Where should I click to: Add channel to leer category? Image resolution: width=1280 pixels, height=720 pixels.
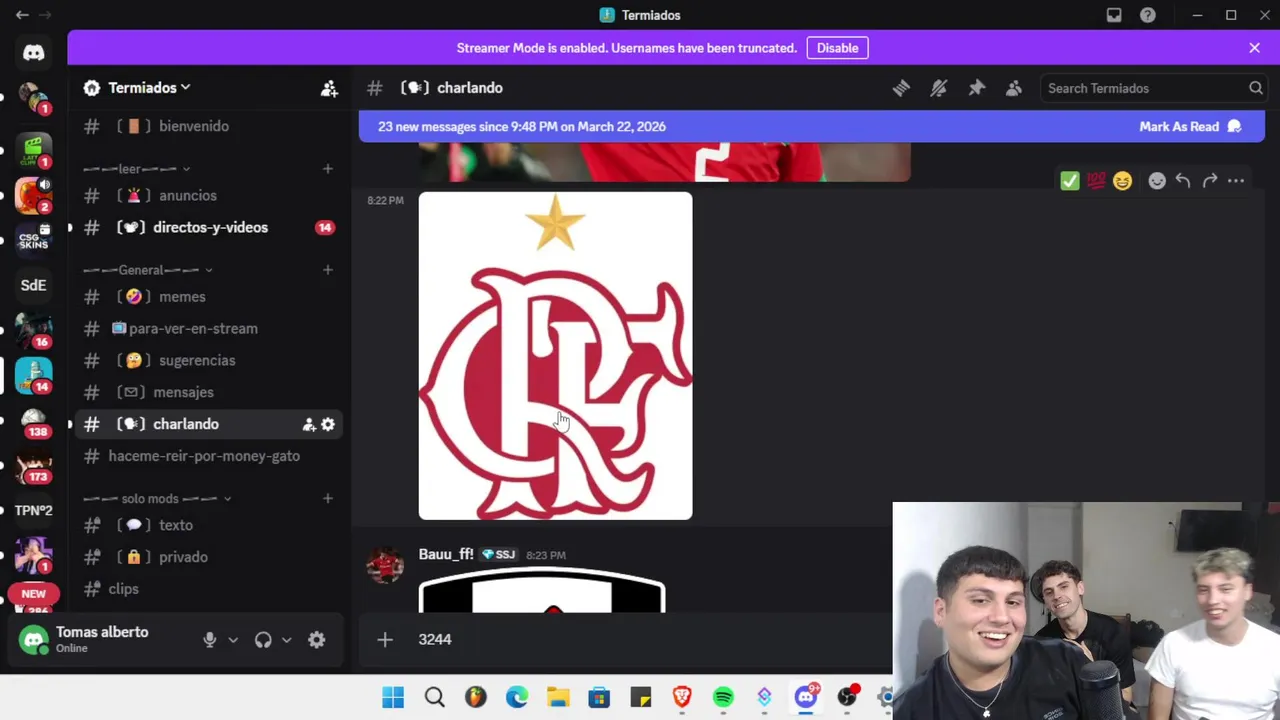327,169
